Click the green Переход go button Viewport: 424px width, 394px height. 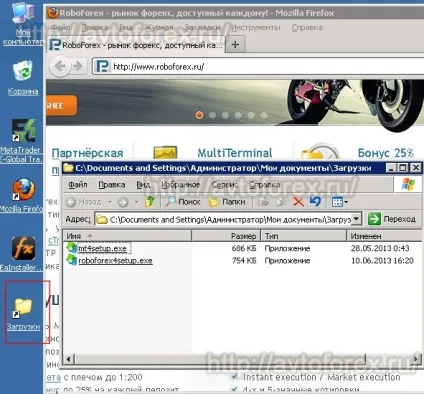(392, 219)
